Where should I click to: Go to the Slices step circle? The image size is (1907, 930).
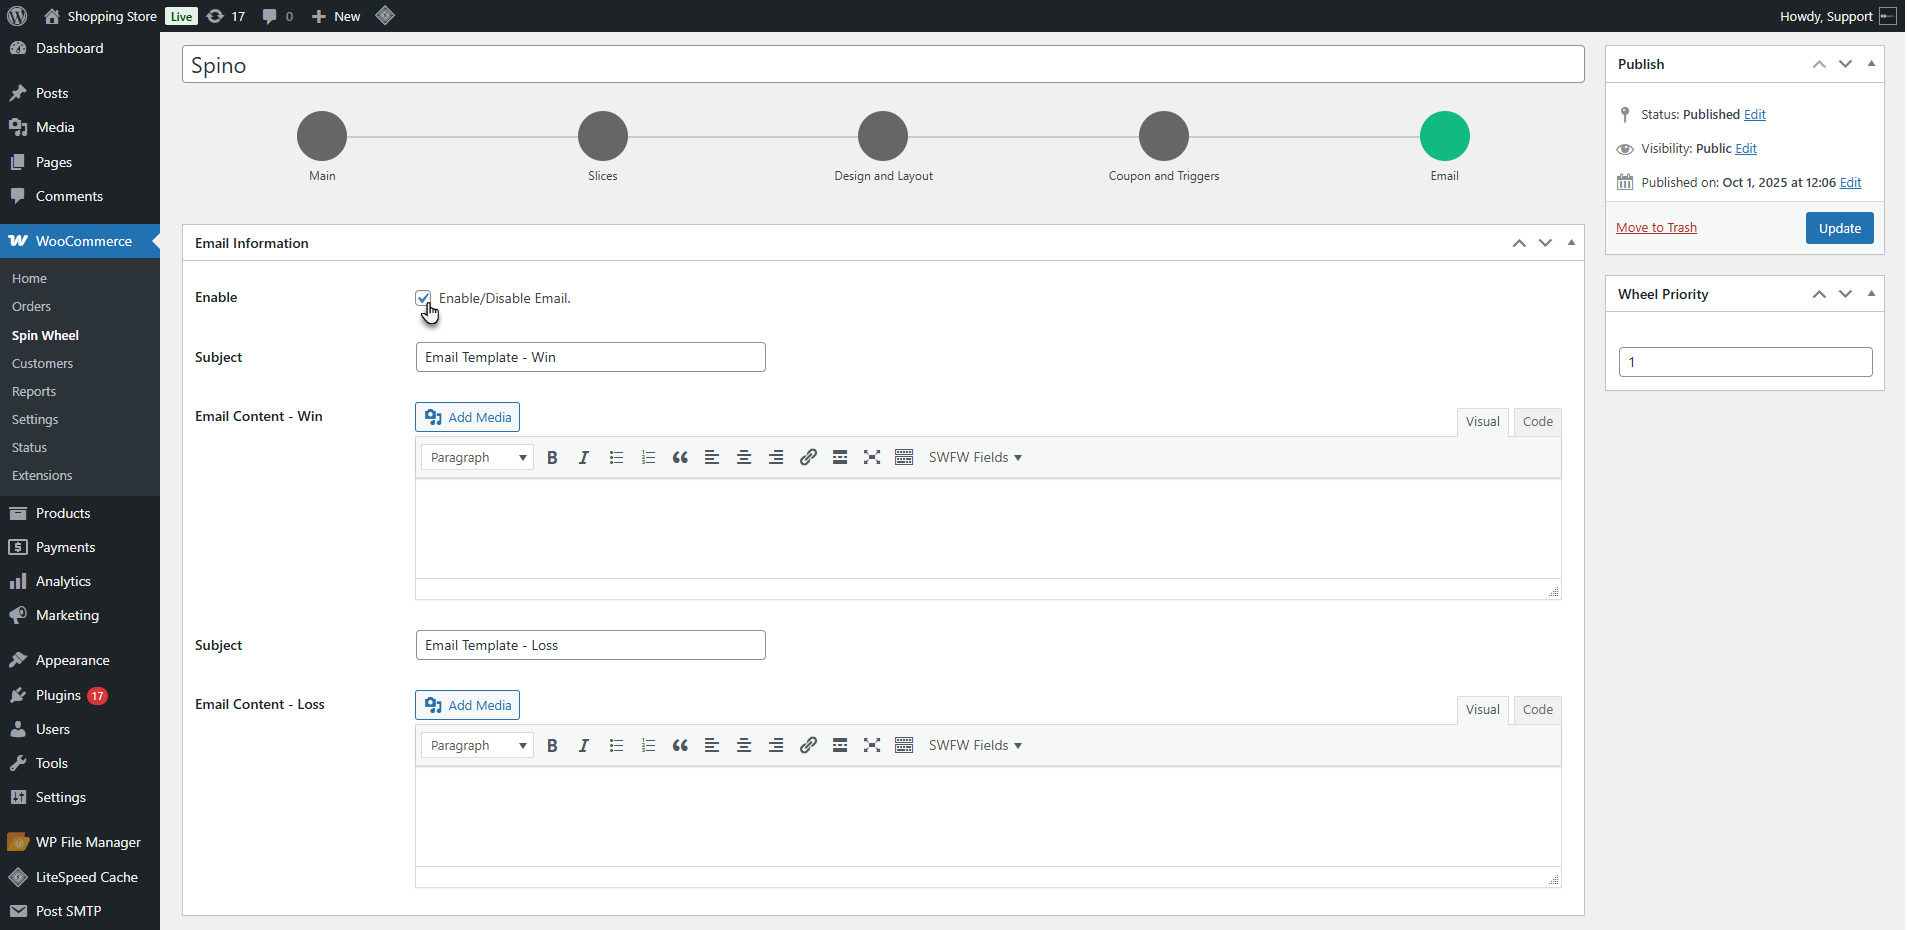(x=603, y=136)
